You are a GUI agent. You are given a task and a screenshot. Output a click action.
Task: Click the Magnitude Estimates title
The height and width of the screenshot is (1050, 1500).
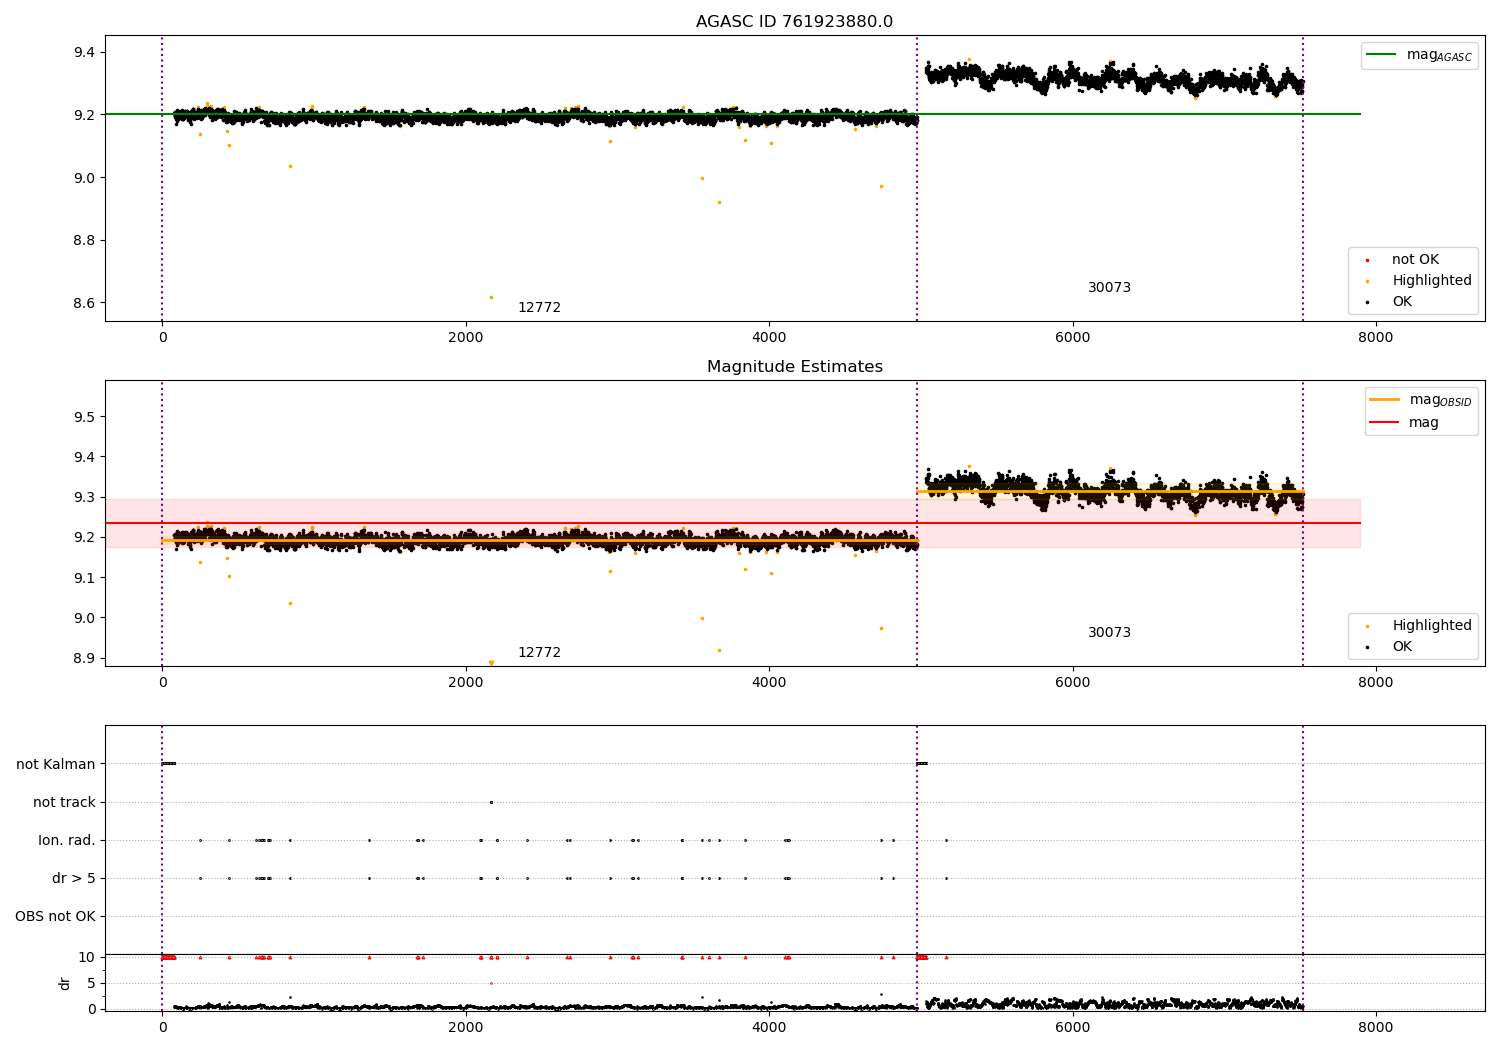pyautogui.click(x=794, y=367)
